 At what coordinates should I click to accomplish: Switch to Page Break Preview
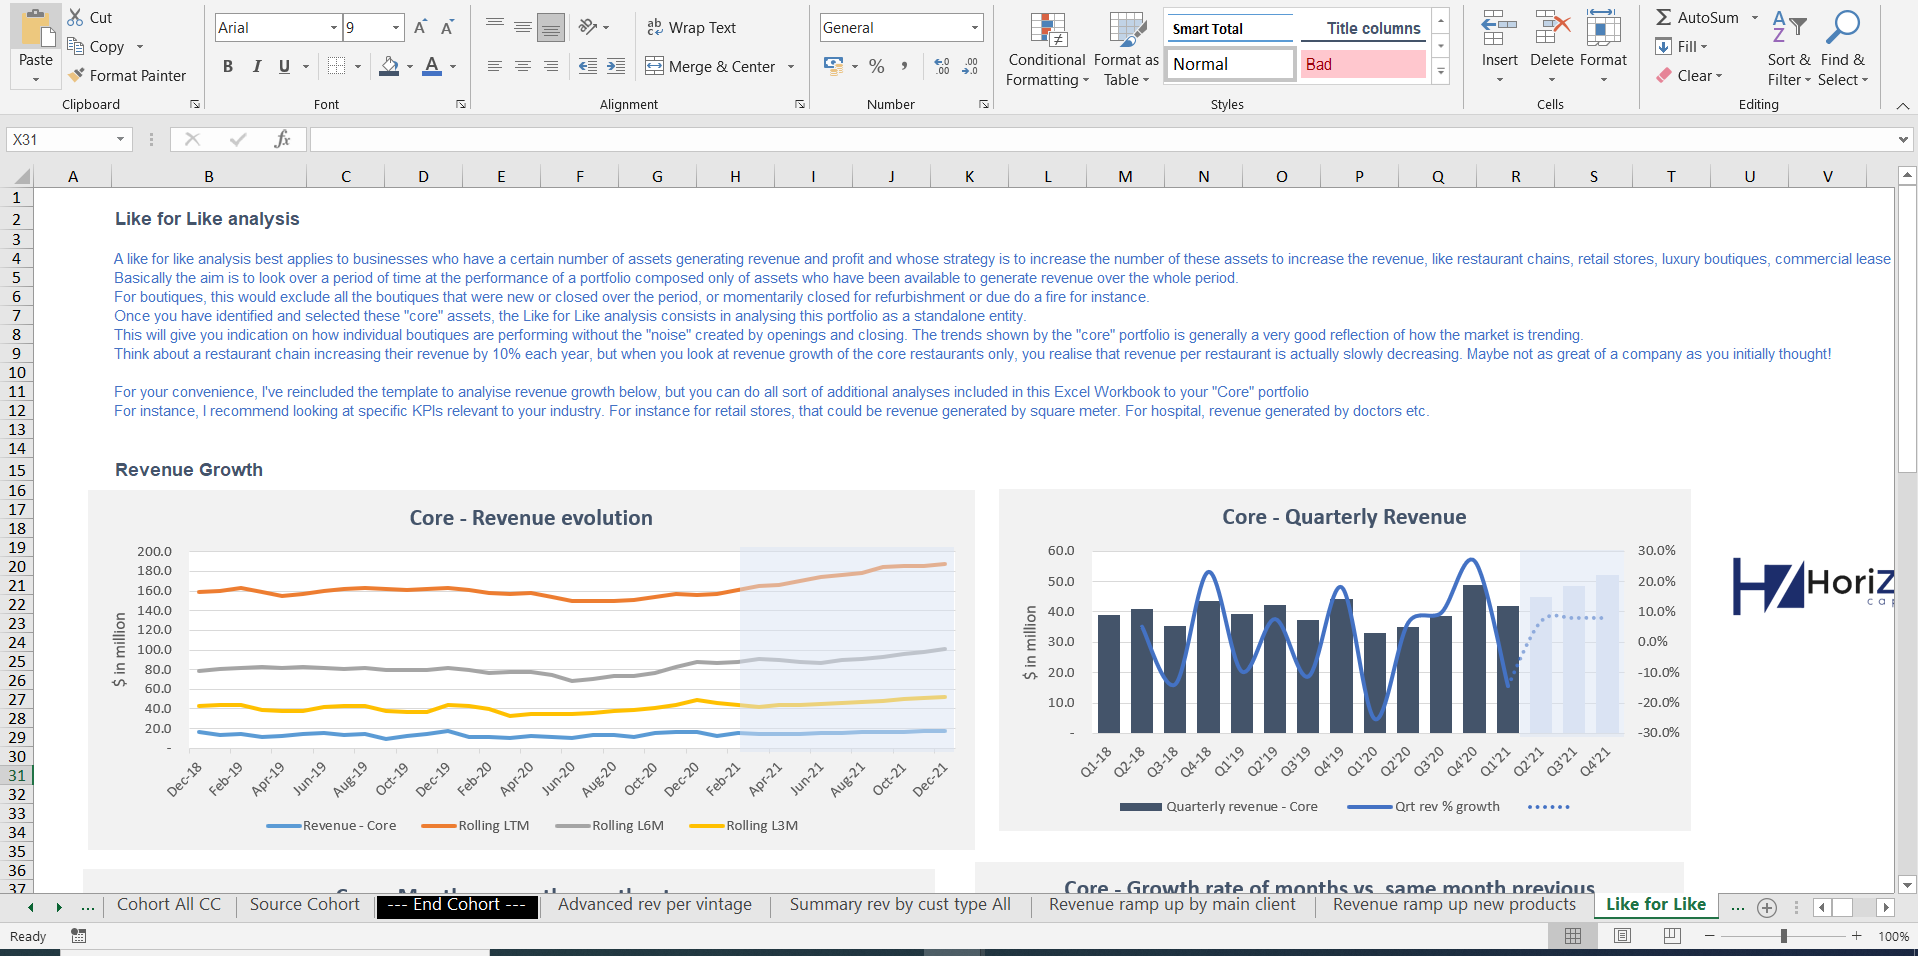(x=1672, y=936)
